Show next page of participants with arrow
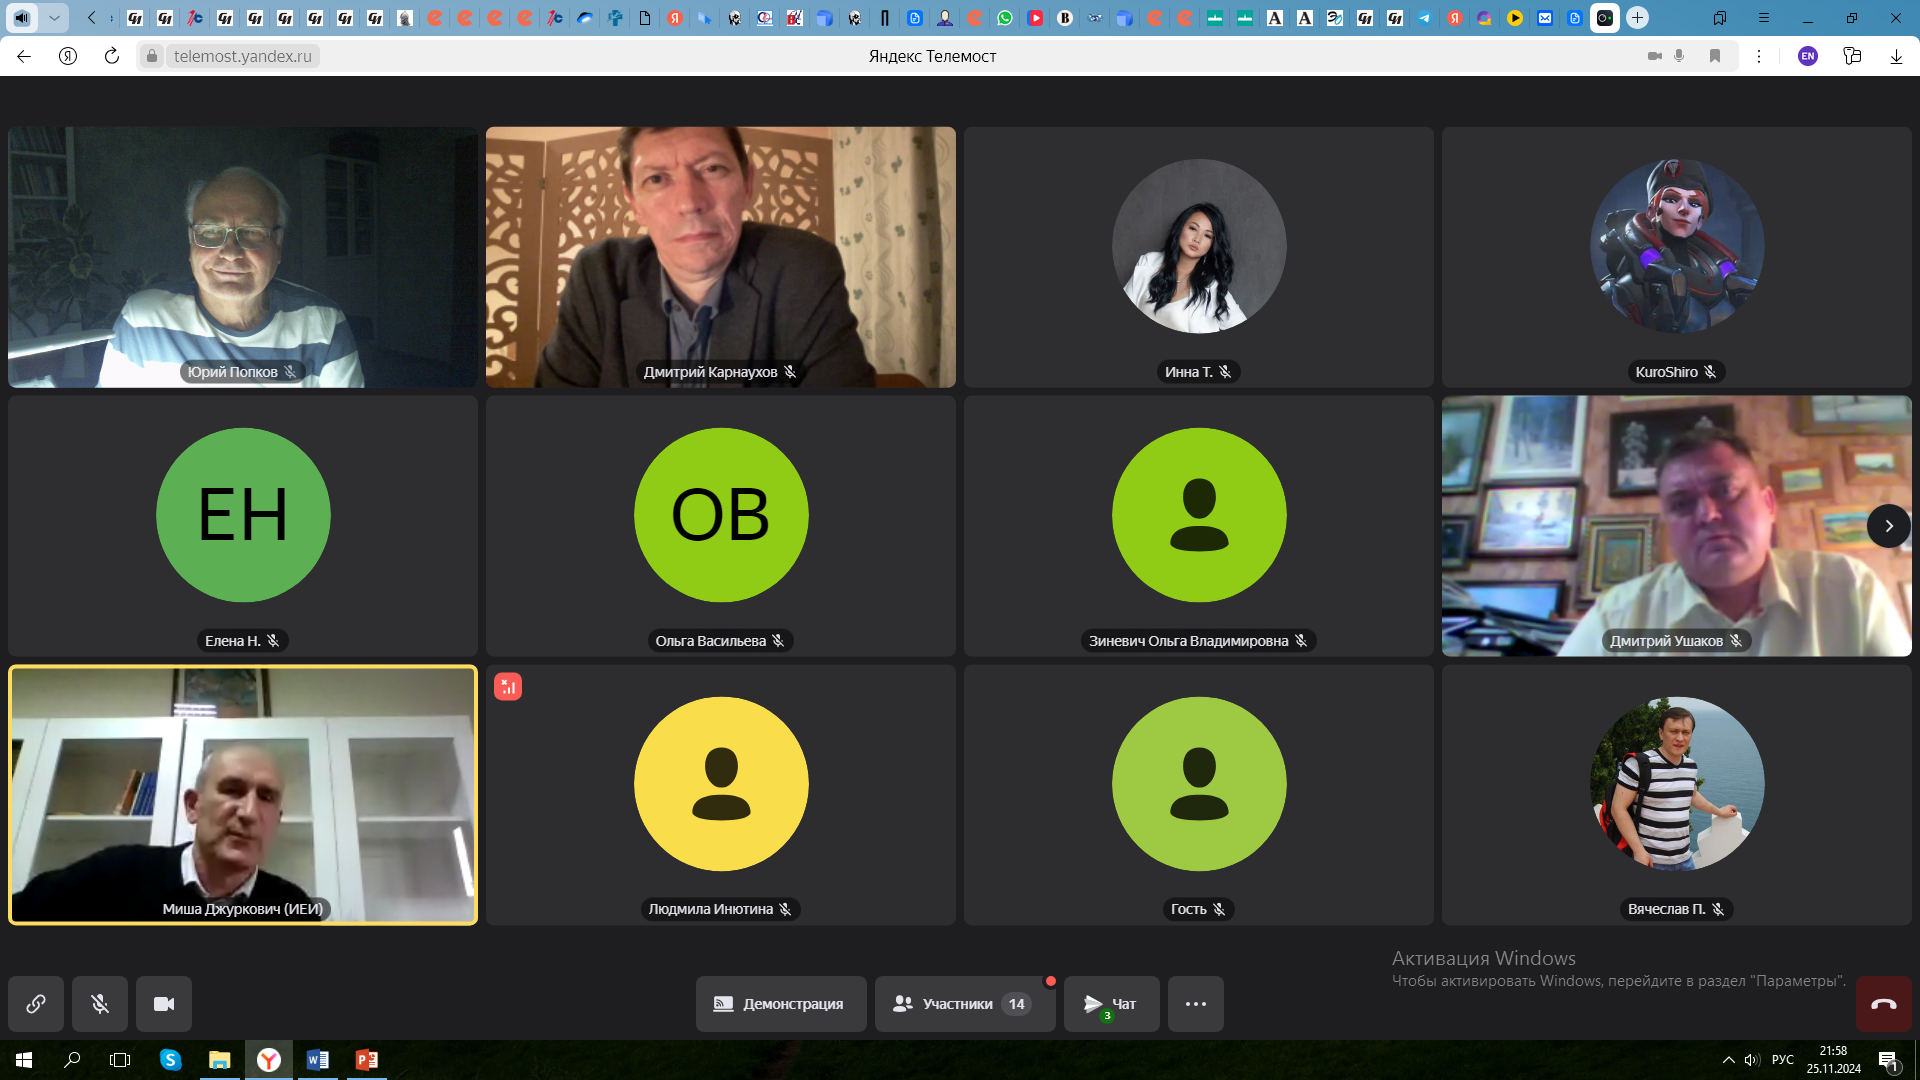This screenshot has width=1920, height=1080. (x=1888, y=526)
